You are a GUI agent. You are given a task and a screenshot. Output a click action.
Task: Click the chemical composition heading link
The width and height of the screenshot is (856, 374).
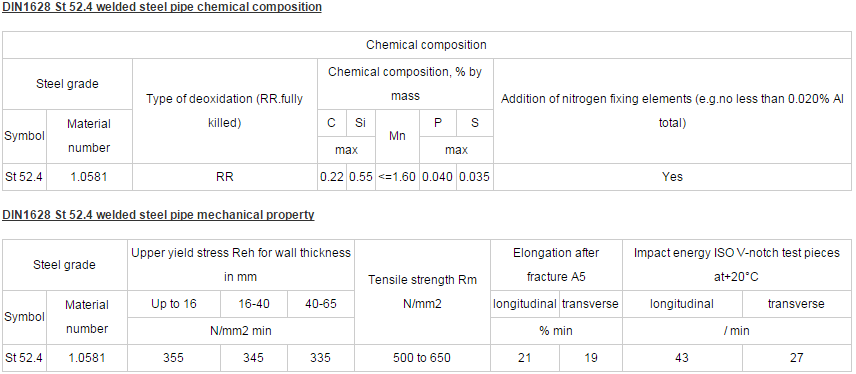tap(162, 7)
